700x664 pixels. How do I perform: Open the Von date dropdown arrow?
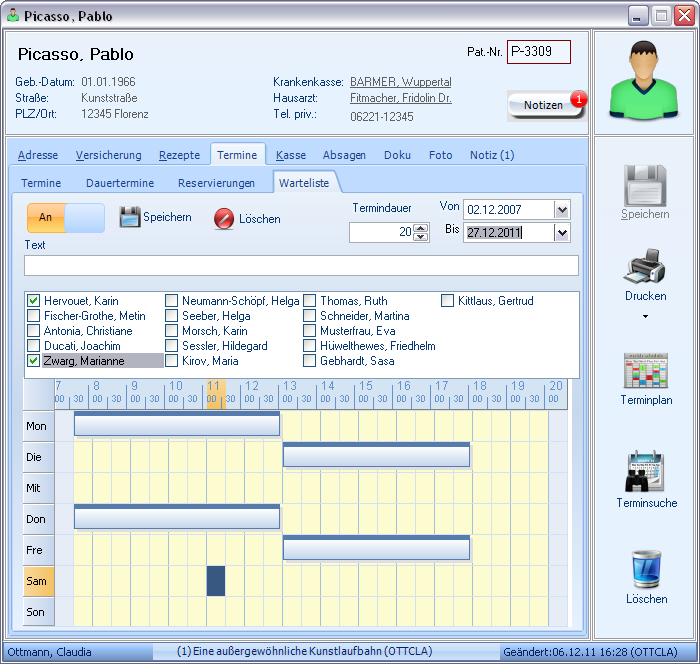point(562,209)
